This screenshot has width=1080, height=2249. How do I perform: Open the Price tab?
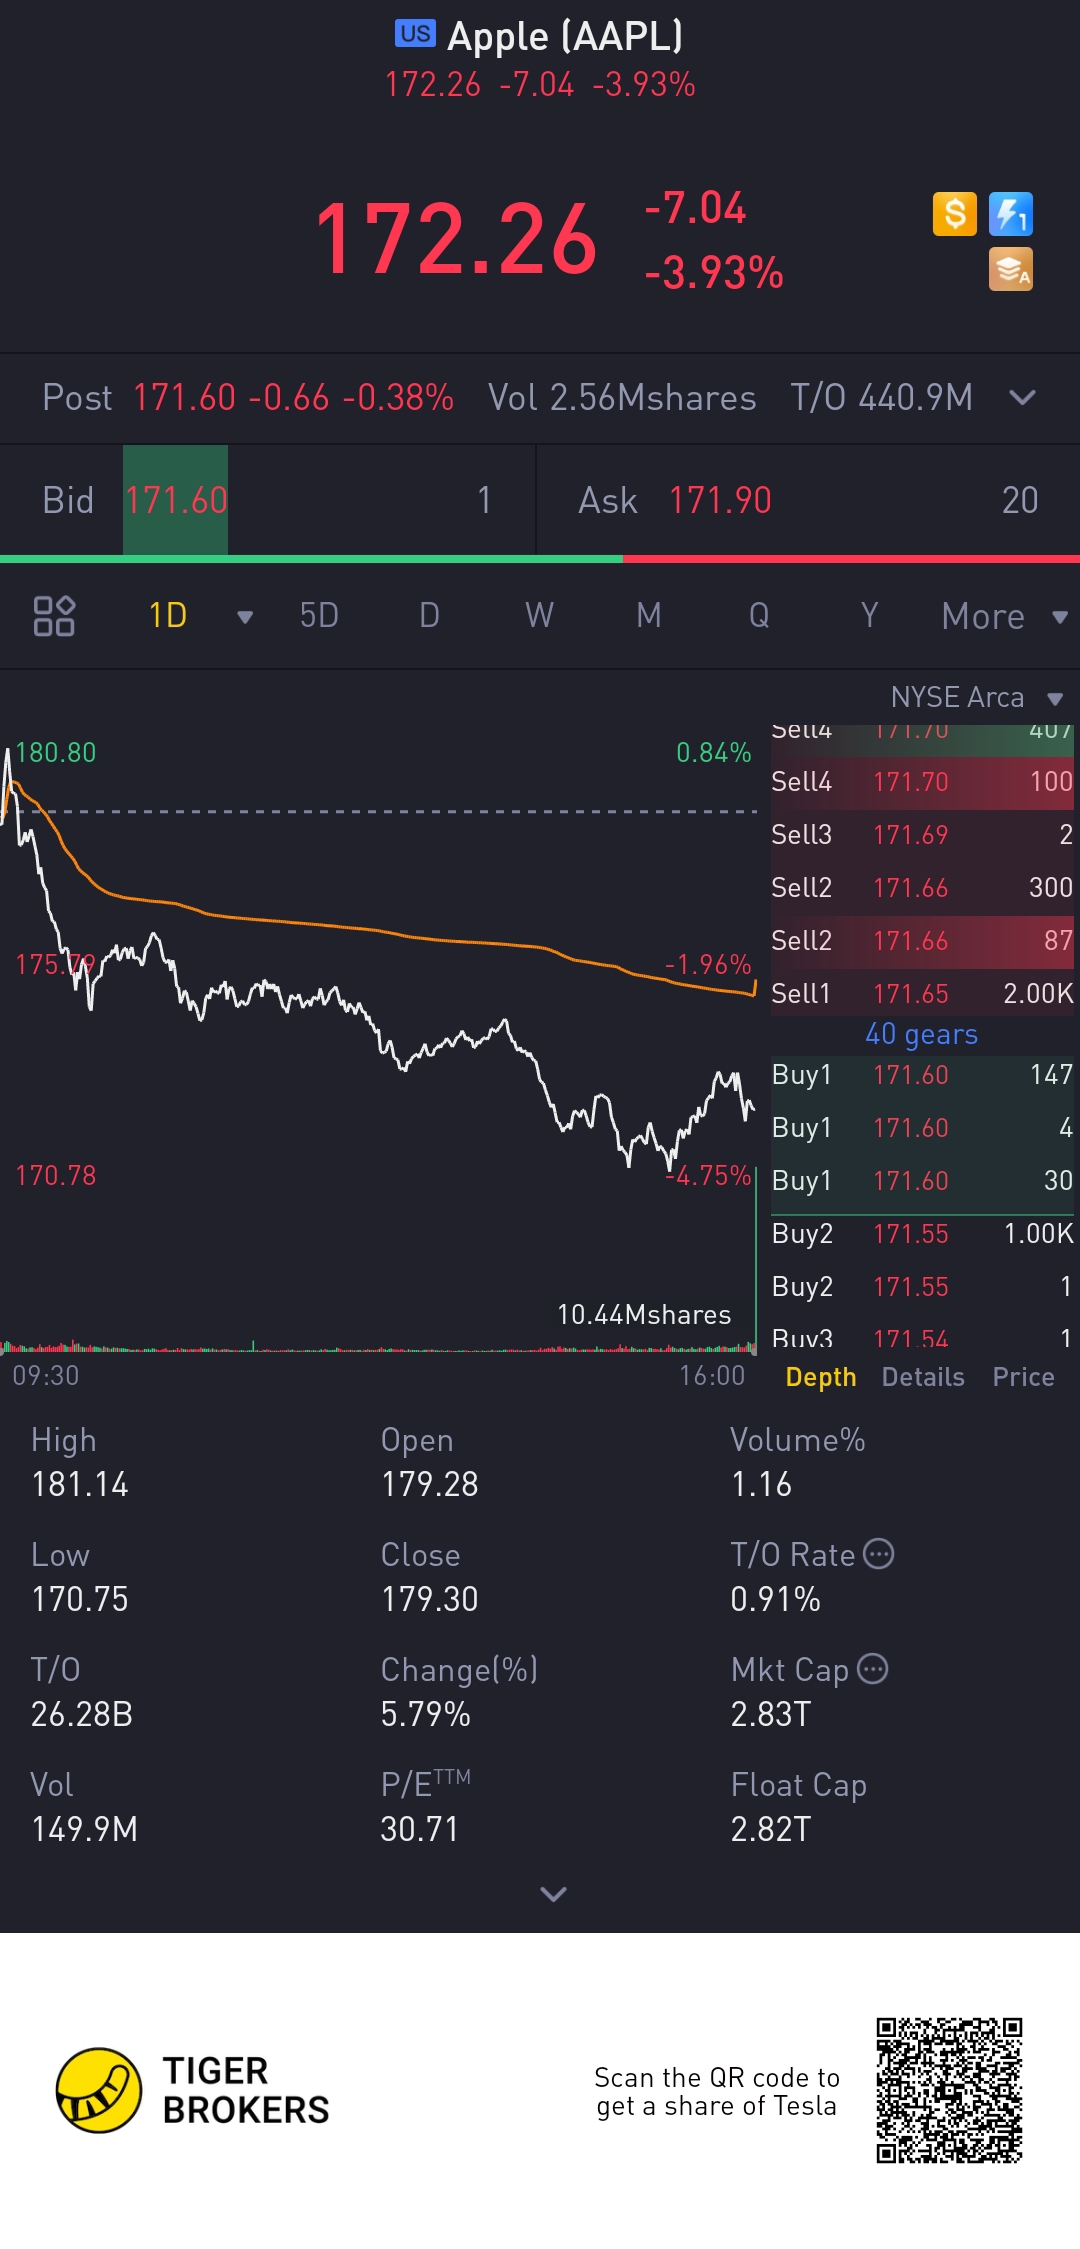pos(1023,1377)
